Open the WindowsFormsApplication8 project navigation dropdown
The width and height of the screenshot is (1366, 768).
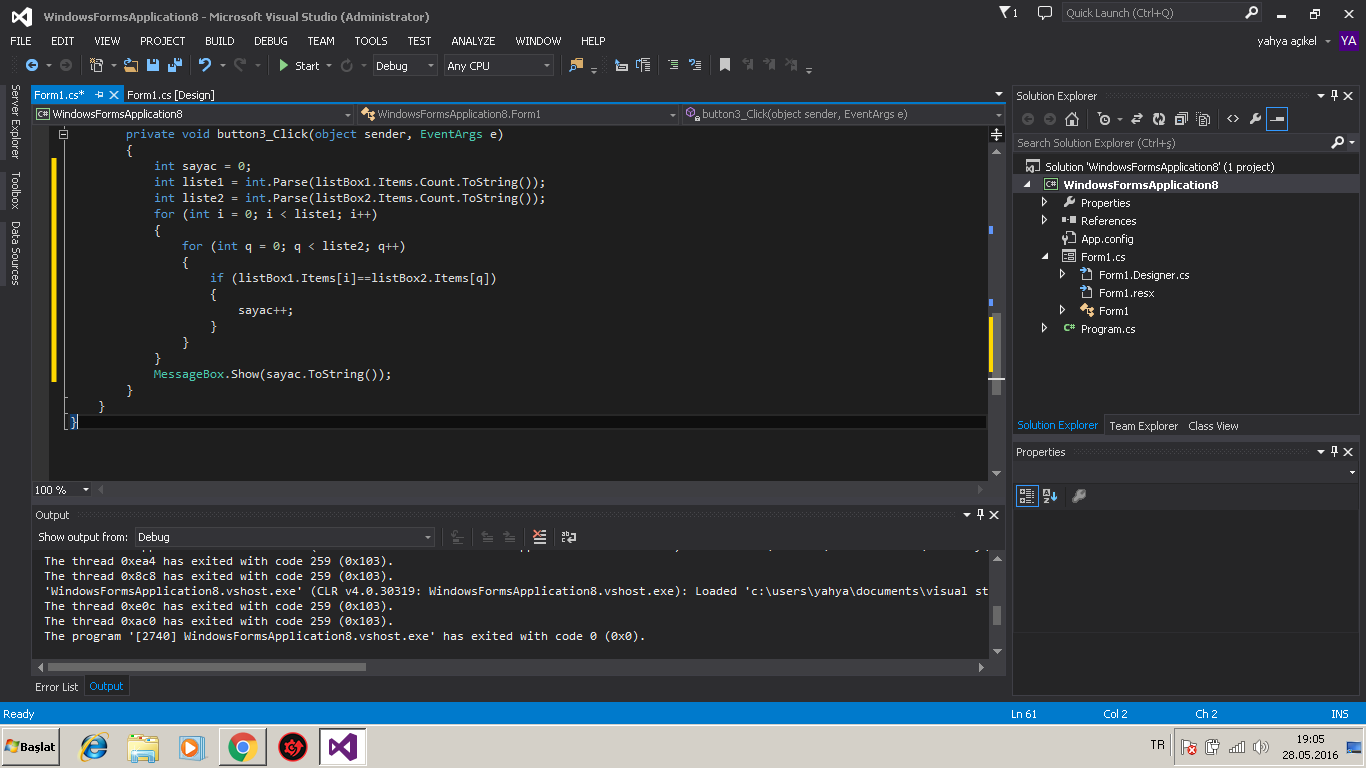coord(193,114)
